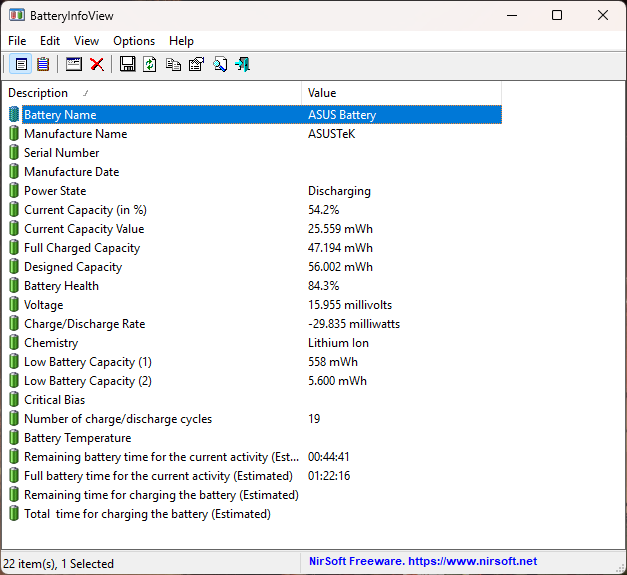Open the NirSoft Freeware website link

tap(423, 561)
